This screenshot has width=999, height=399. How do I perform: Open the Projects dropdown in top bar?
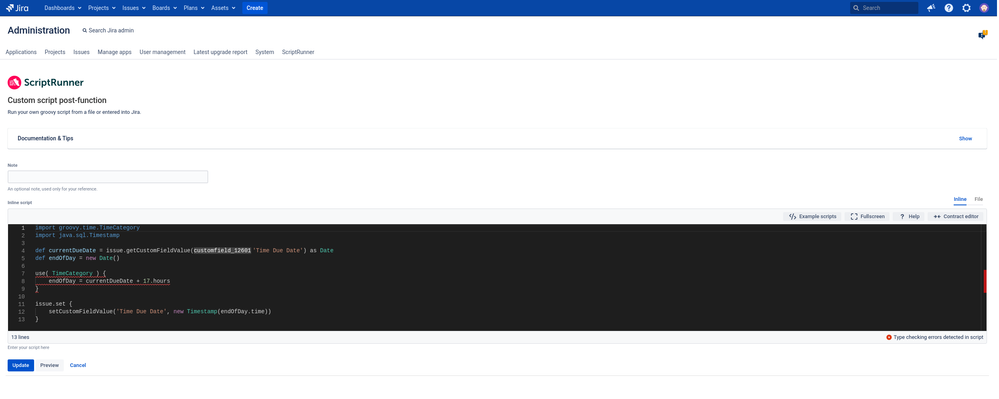(x=102, y=8)
